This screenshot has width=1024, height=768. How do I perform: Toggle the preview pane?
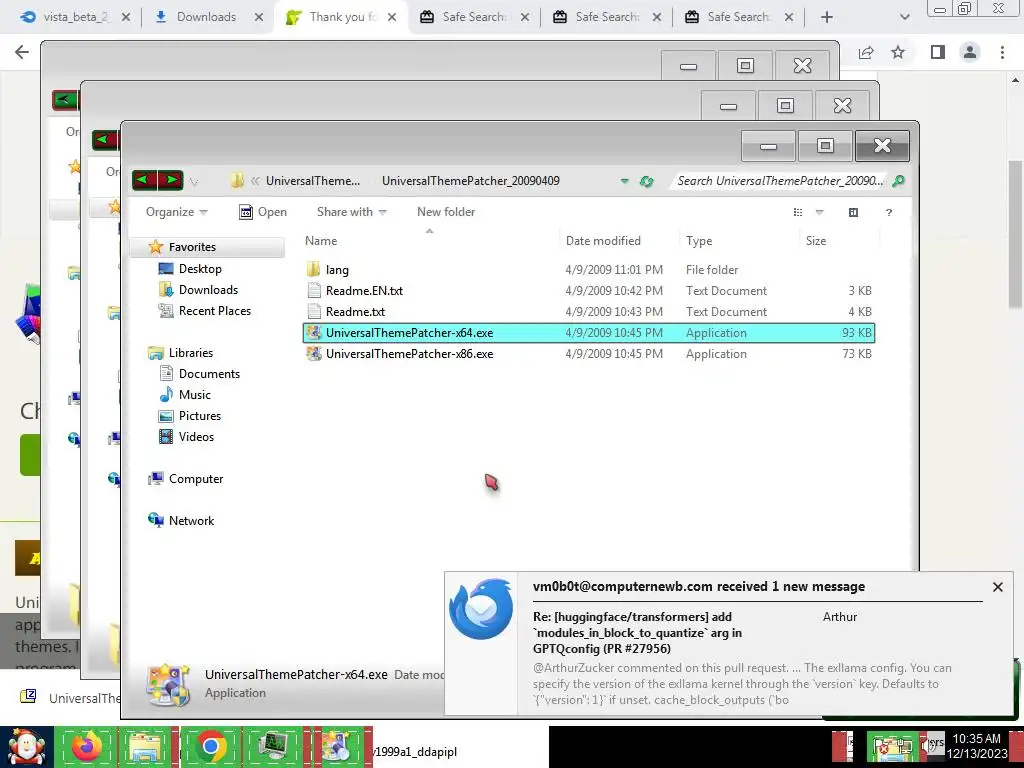[853, 212]
